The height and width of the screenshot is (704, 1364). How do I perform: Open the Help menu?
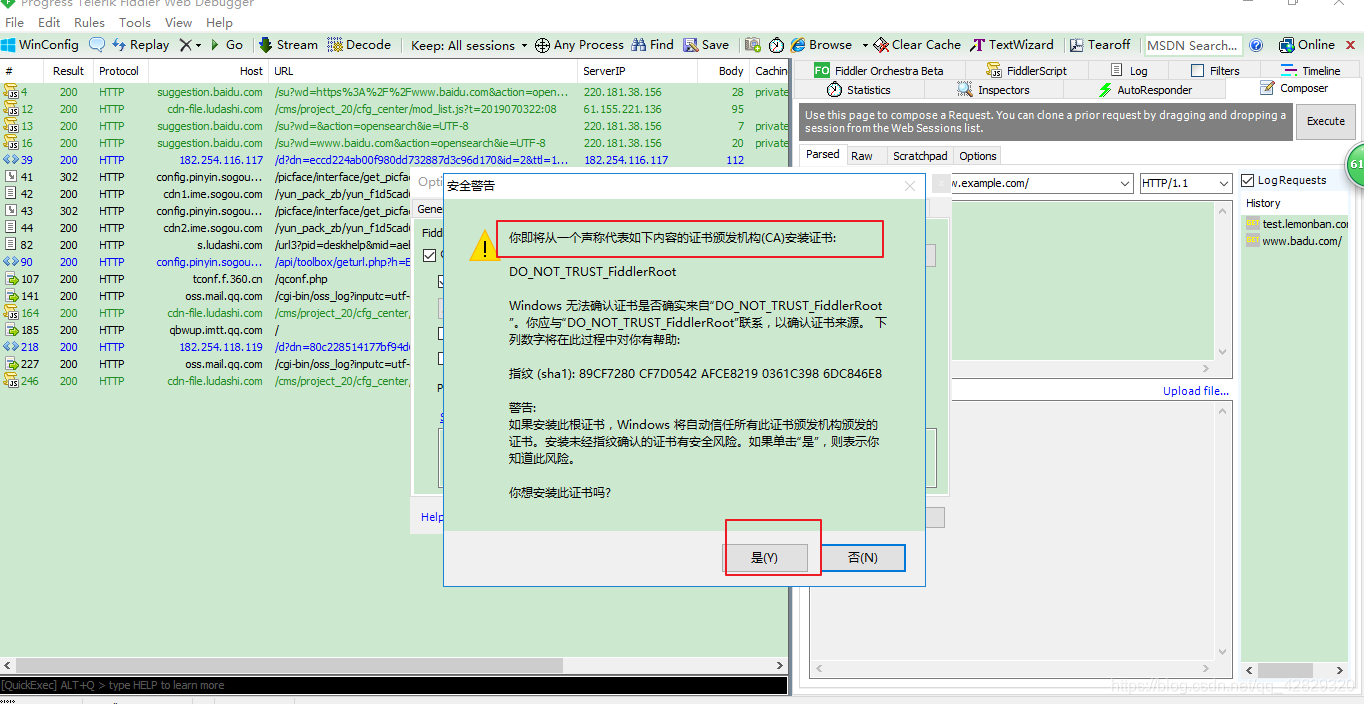pyautogui.click(x=219, y=22)
